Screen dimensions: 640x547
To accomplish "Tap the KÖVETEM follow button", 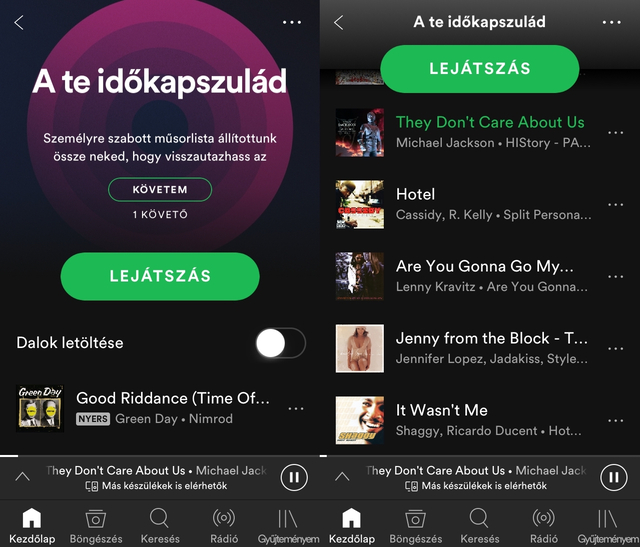I will (x=160, y=189).
